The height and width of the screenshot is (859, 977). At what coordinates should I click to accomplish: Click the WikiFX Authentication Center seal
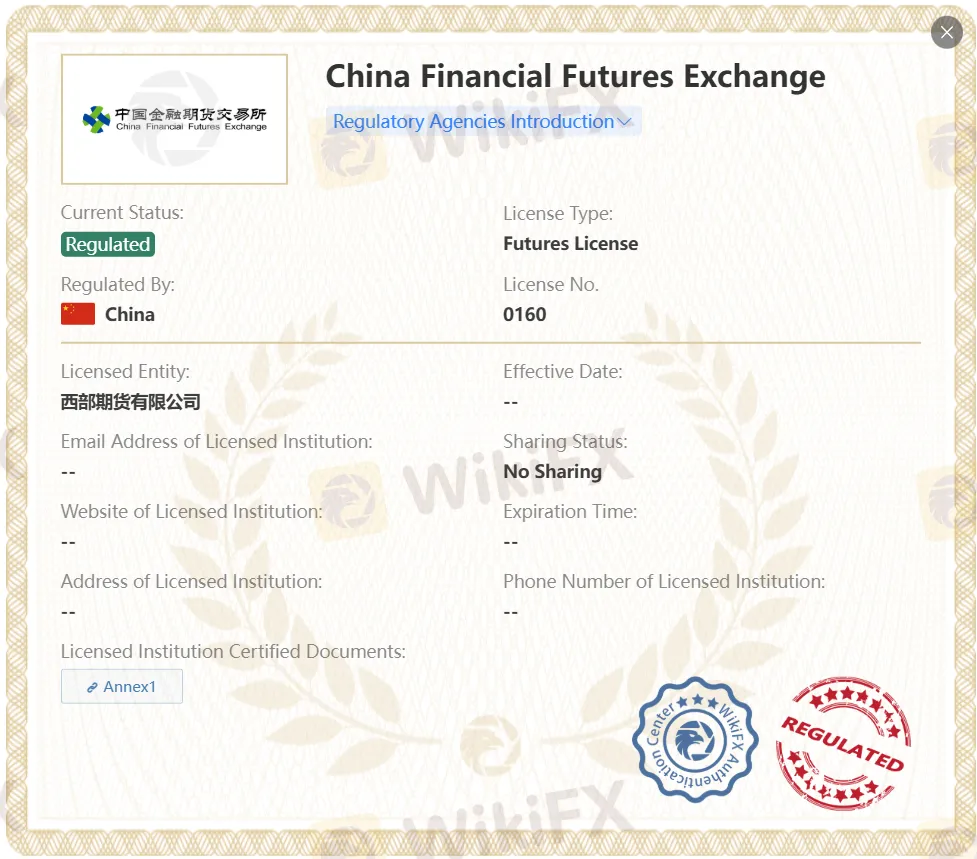click(695, 740)
